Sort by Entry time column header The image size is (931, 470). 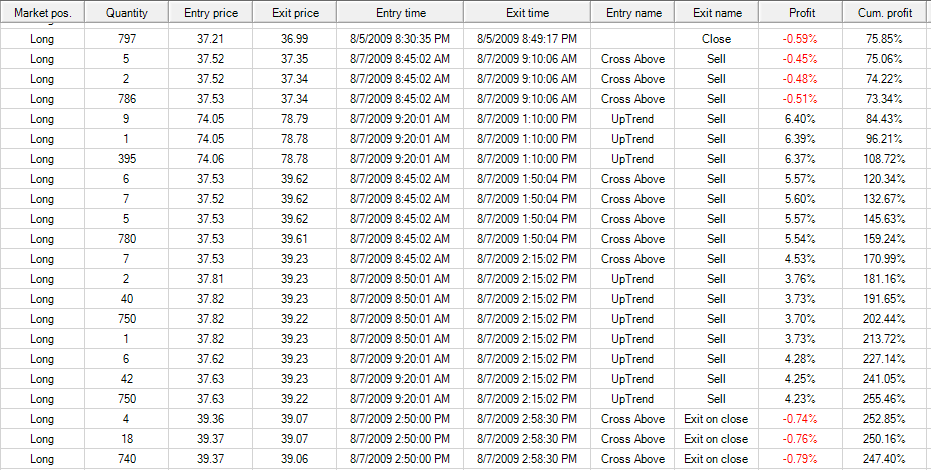400,13
